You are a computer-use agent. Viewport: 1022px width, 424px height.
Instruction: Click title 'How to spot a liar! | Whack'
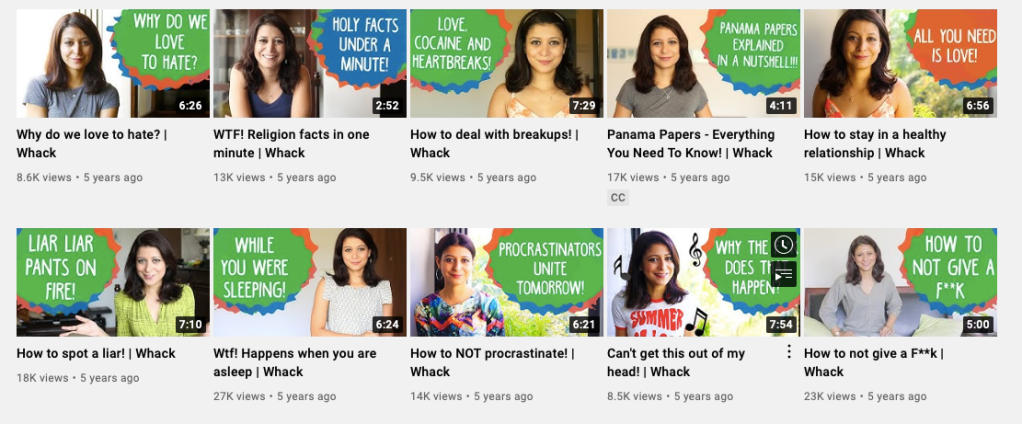[96, 354]
